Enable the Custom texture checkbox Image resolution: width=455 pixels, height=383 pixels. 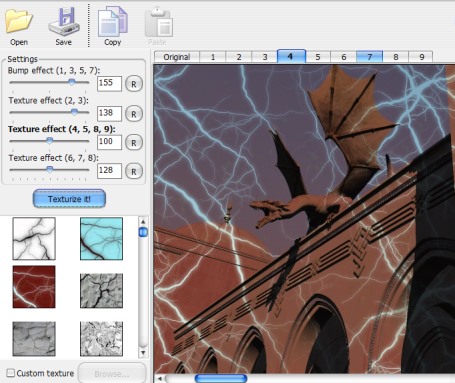[11, 373]
